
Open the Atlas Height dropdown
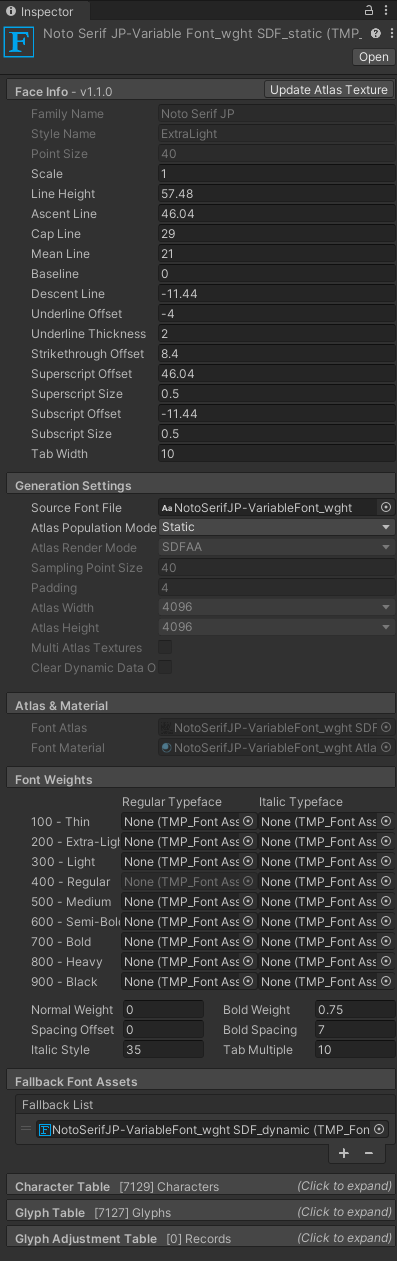[276, 628]
